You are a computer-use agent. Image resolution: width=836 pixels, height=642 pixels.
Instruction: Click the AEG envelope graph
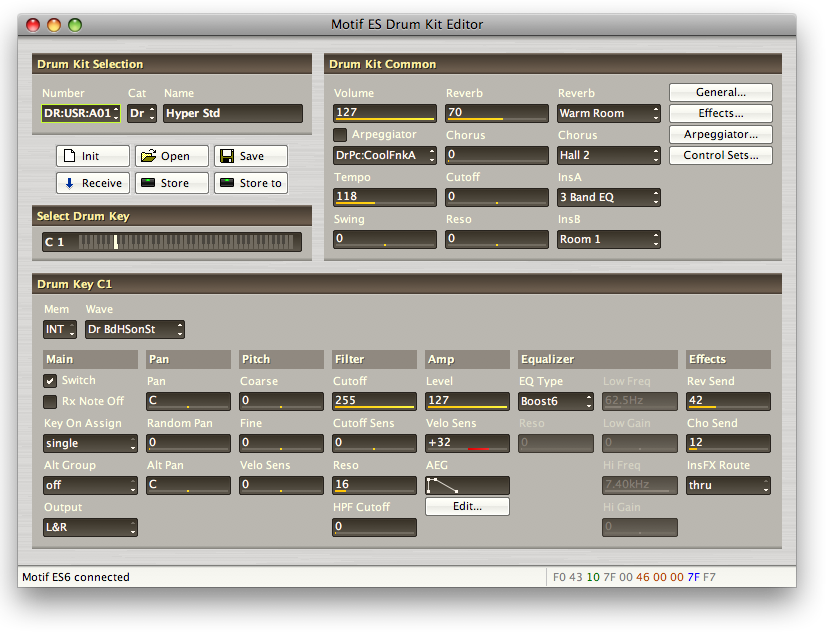467,485
